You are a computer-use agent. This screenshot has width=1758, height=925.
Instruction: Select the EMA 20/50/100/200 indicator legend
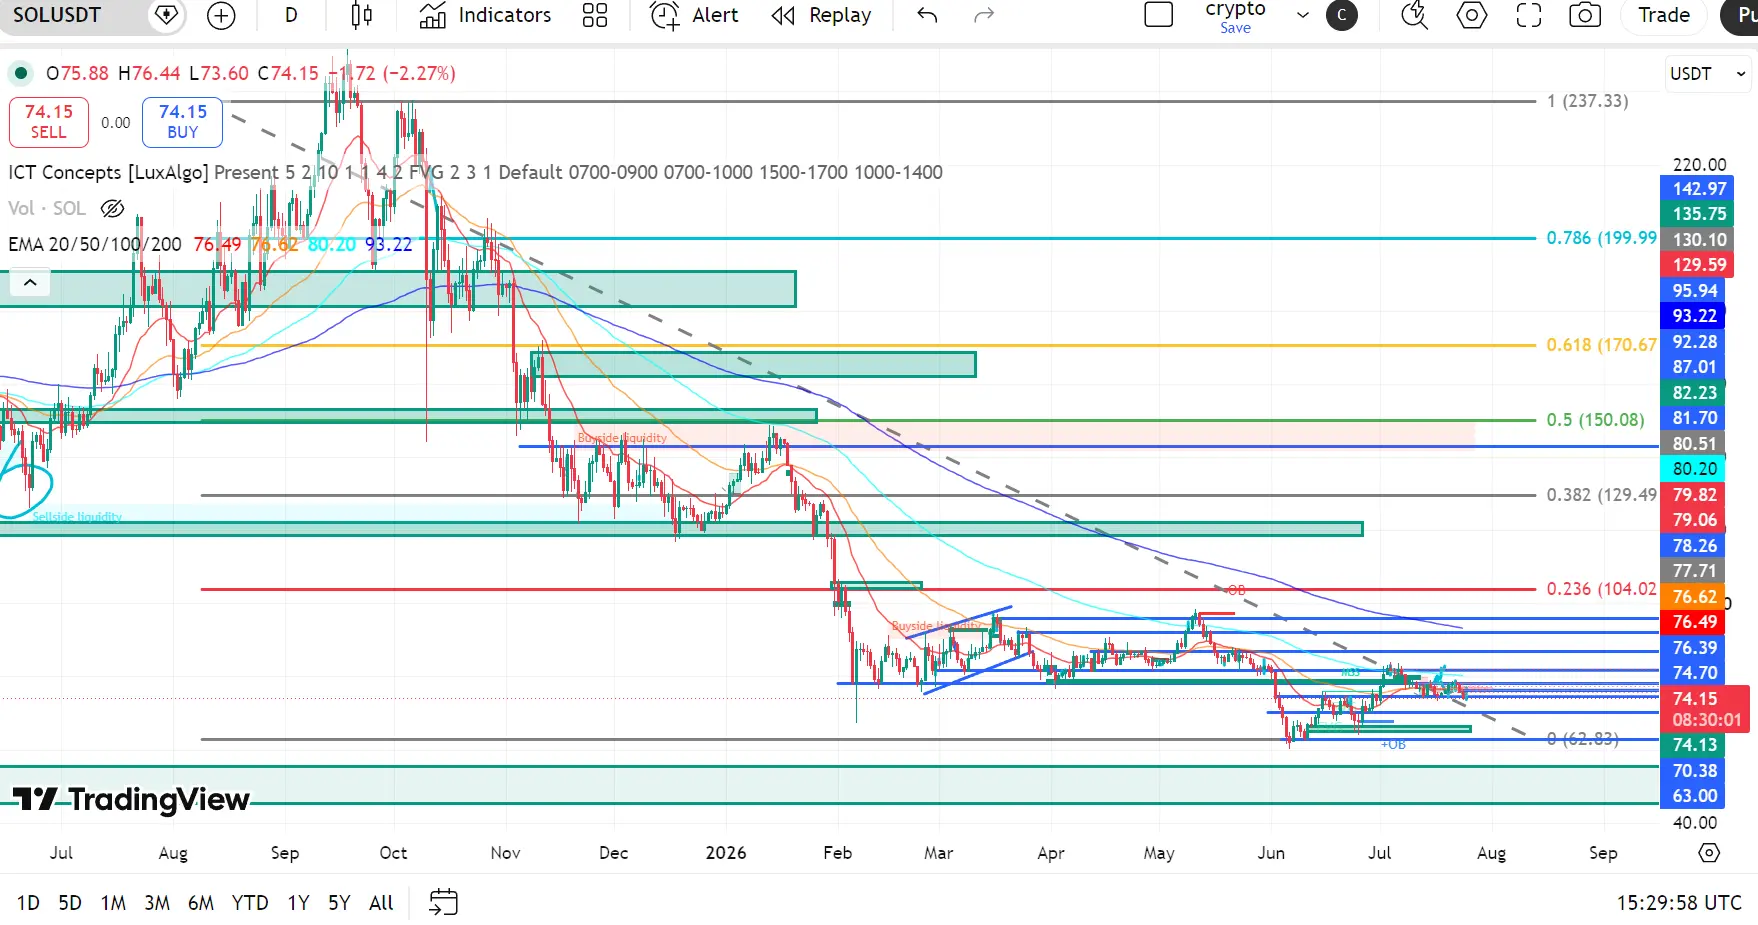(95, 244)
